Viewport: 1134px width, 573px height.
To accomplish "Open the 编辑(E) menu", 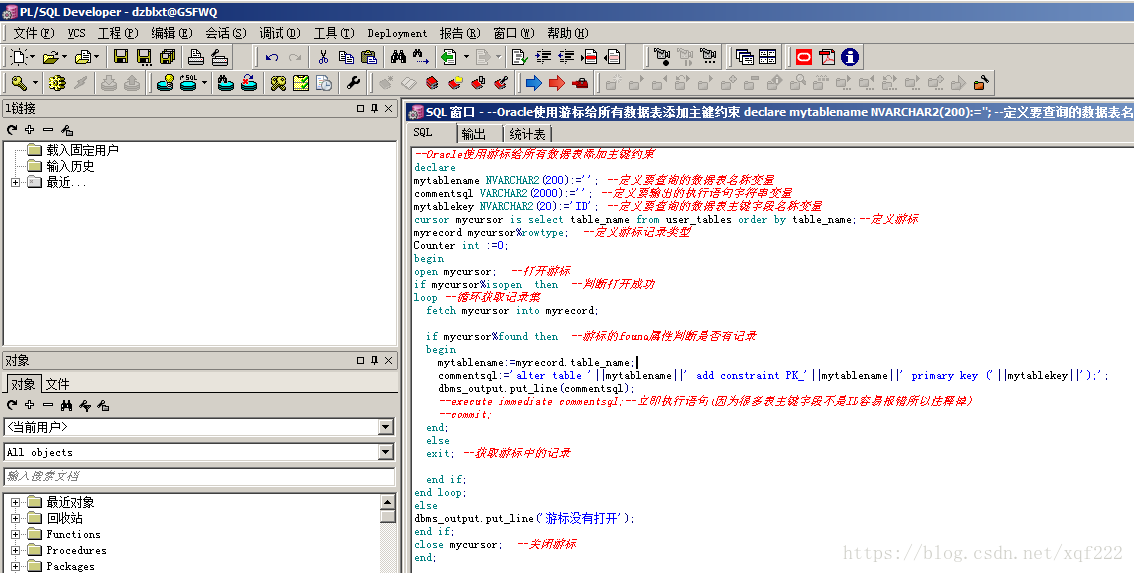I will pyautogui.click(x=172, y=33).
